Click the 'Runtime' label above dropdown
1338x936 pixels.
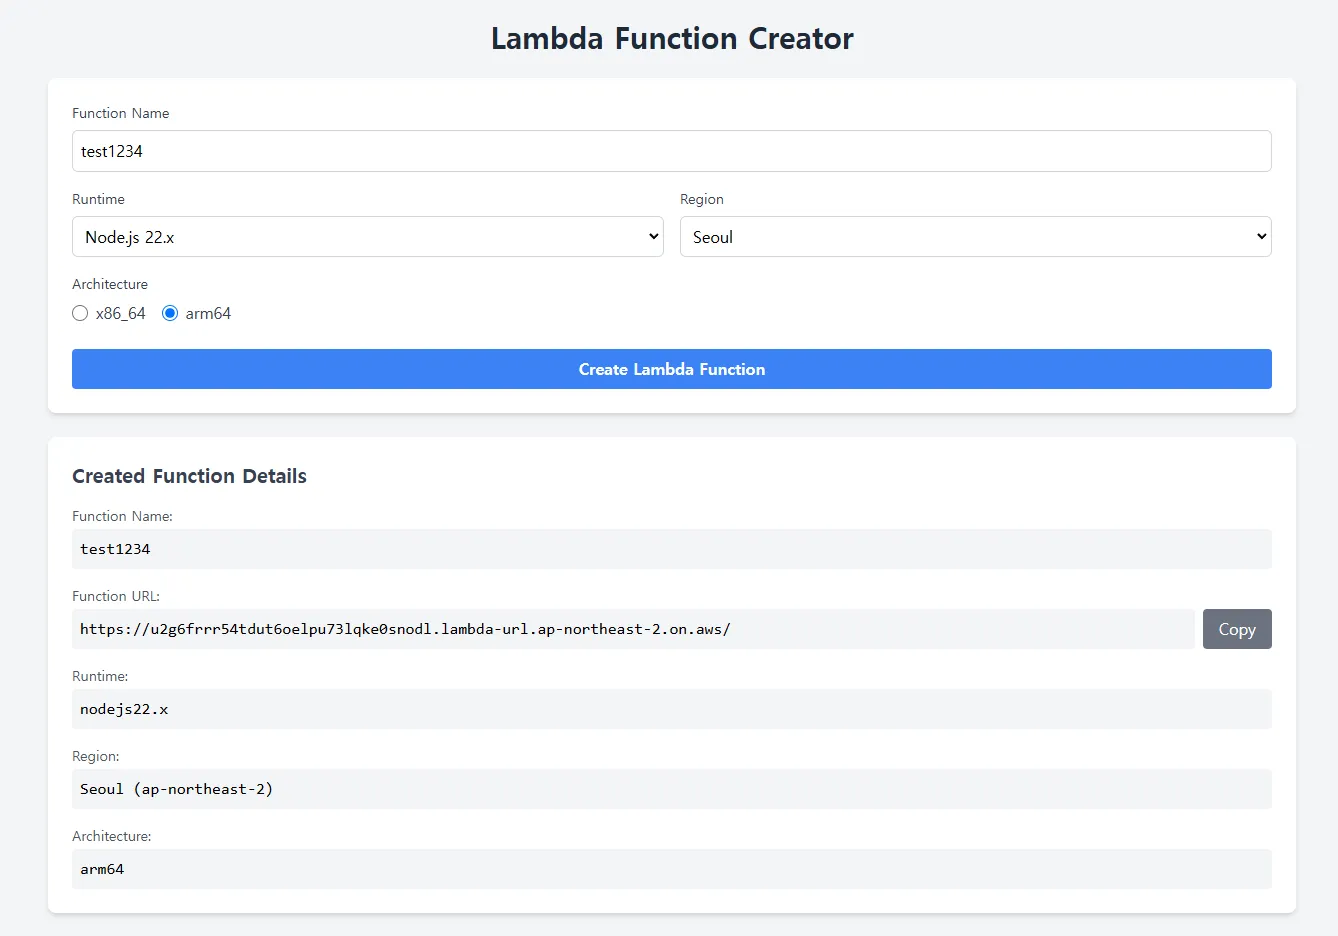98,199
